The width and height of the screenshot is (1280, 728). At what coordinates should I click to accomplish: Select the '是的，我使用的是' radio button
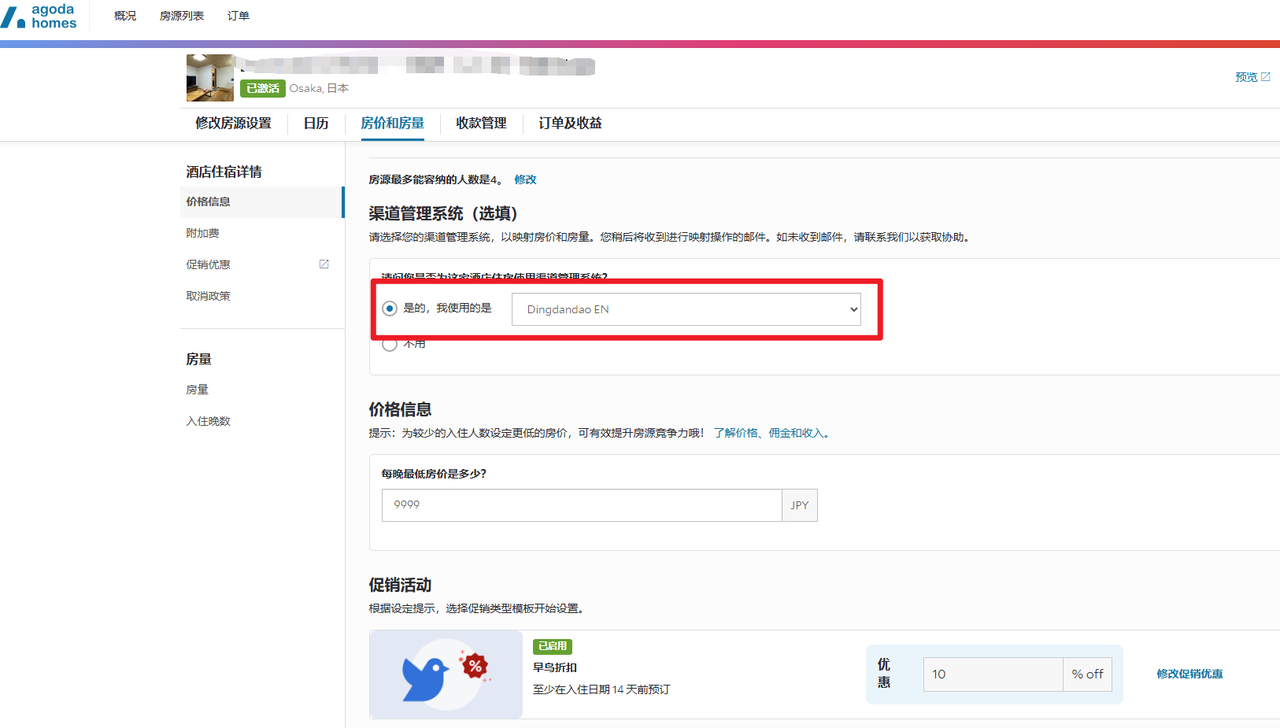point(390,309)
